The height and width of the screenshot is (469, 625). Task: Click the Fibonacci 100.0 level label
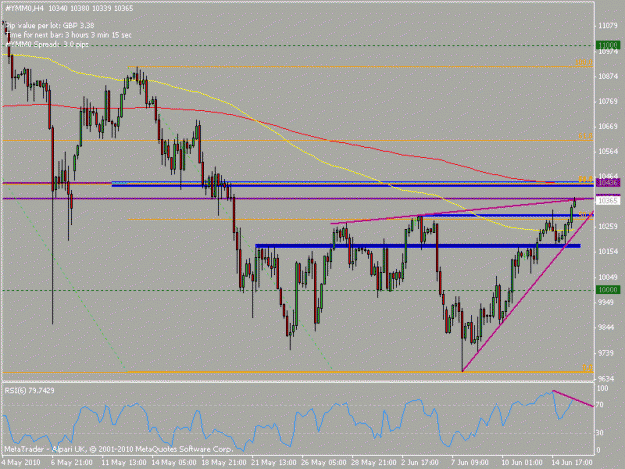click(584, 63)
